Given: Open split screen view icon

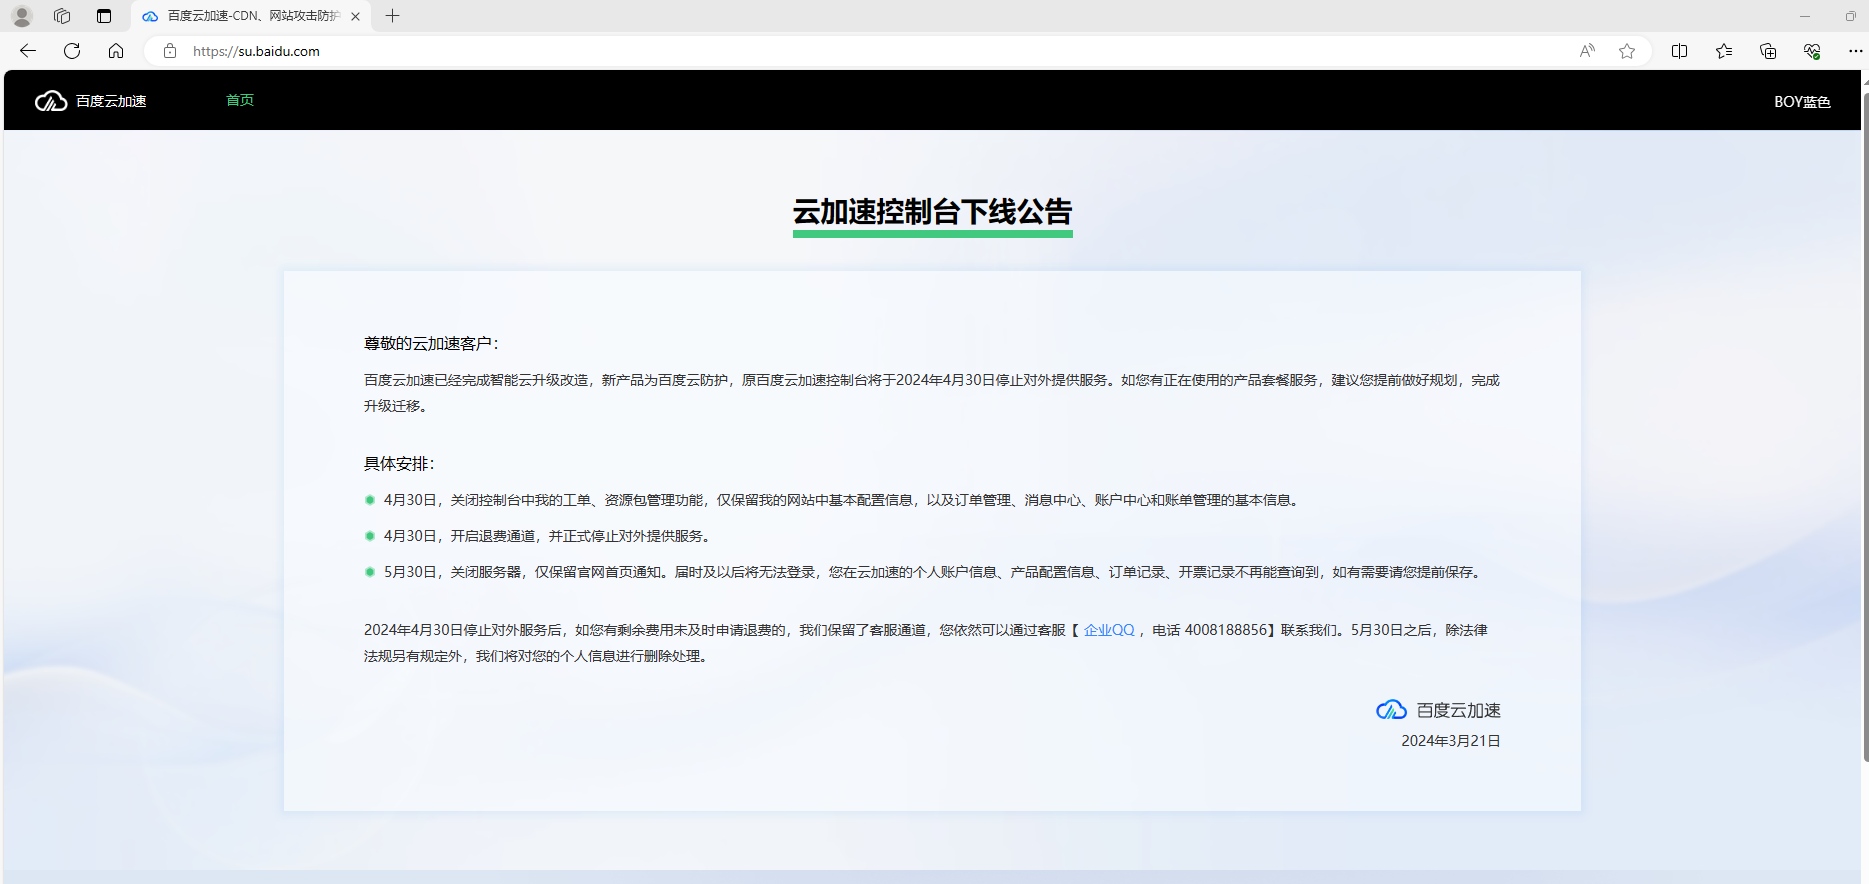Looking at the screenshot, I should (1679, 51).
